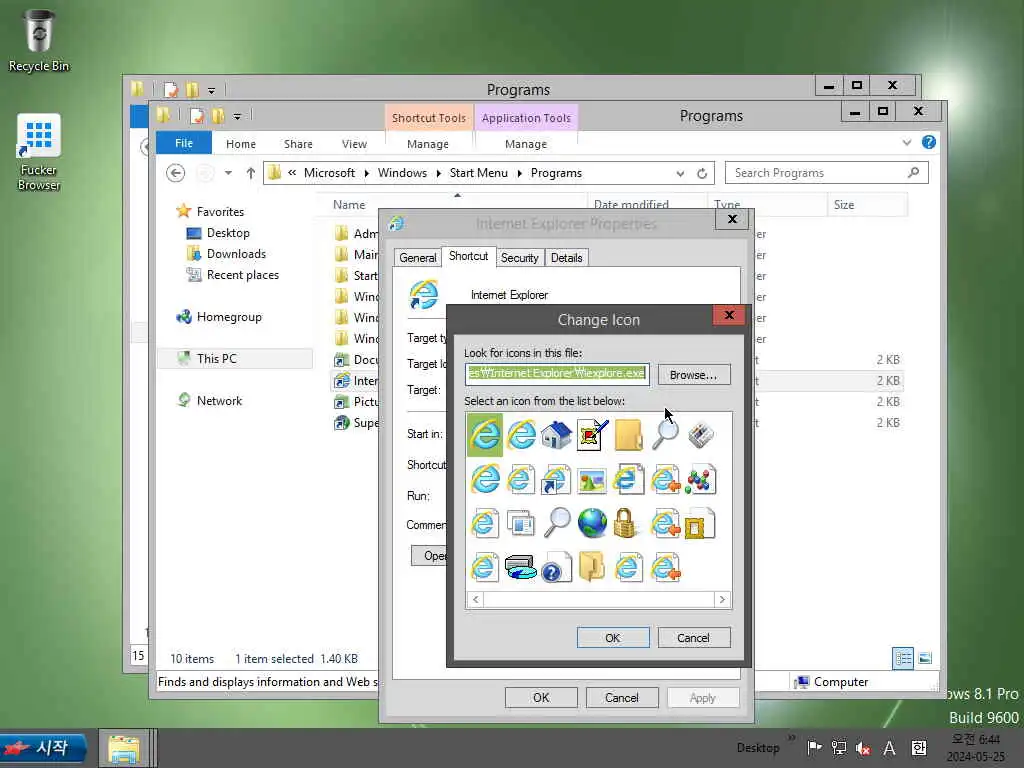This screenshot has width=1024, height=768.
Task: Select the newspaper icon in Change Icon
Action: (700, 435)
